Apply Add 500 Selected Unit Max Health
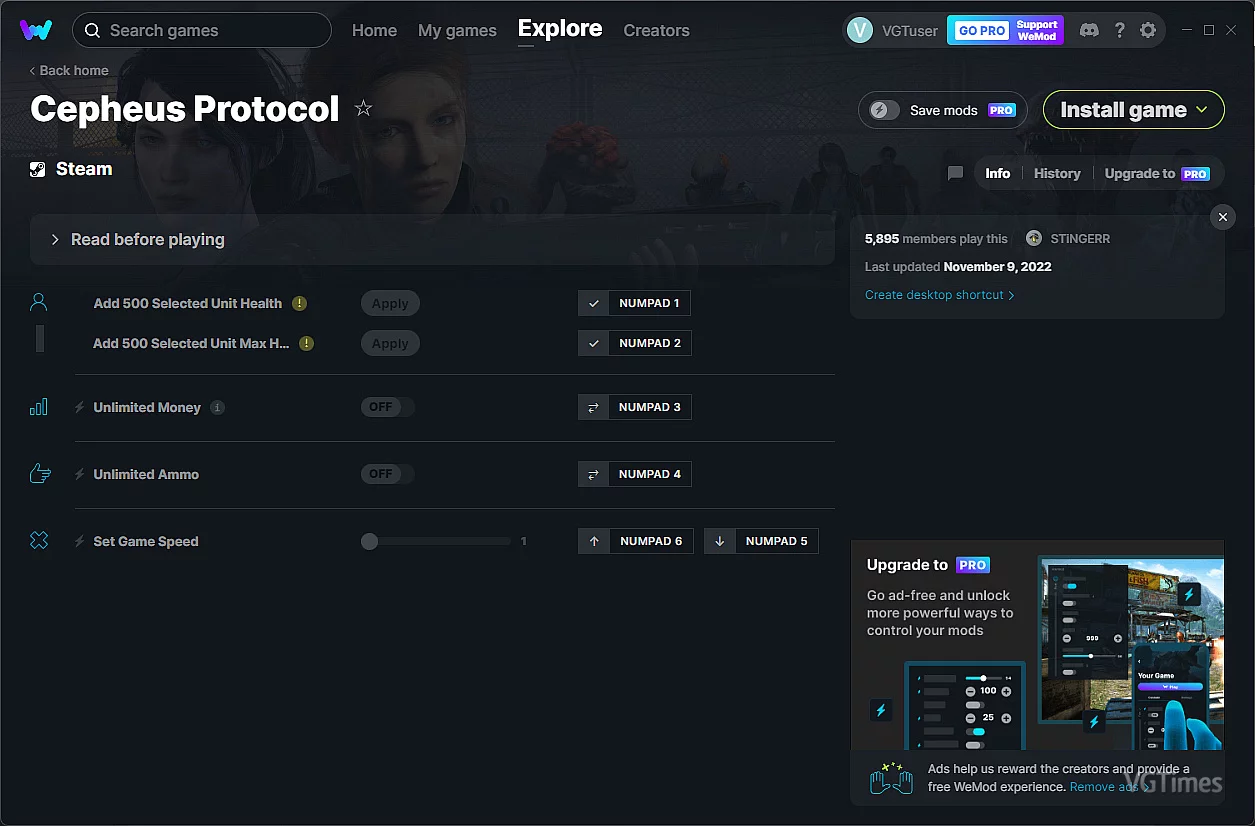1255x826 pixels. (390, 343)
